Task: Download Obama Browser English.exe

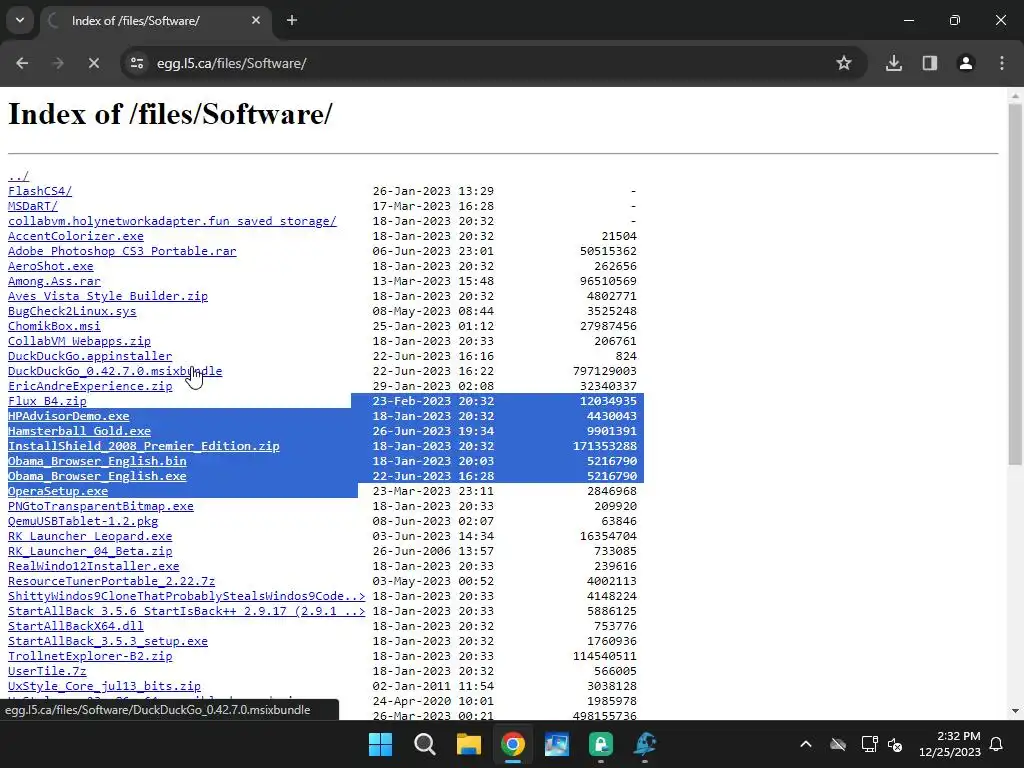Action: pos(97,477)
